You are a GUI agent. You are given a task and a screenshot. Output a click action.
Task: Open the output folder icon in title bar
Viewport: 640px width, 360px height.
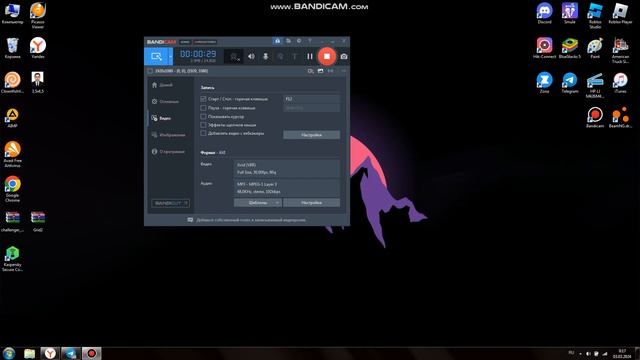[x=289, y=41]
